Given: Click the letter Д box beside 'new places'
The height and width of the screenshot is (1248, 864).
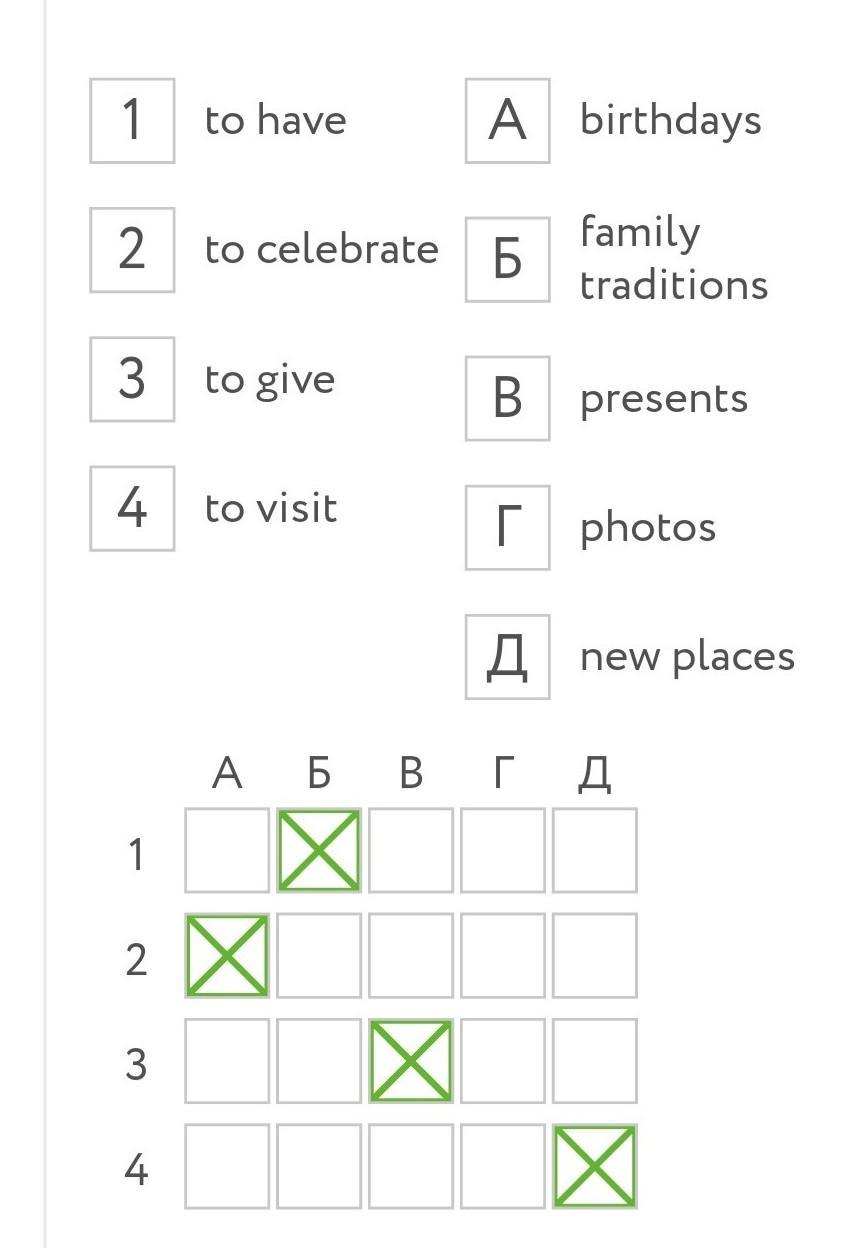Looking at the screenshot, I should pos(507,656).
